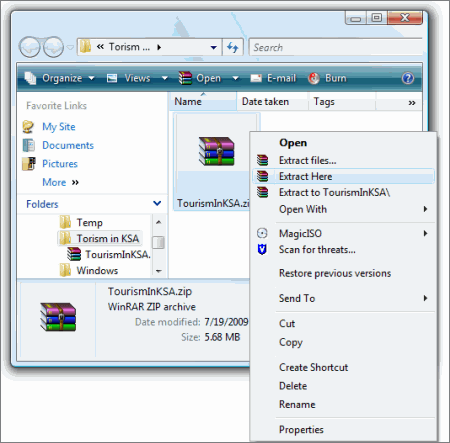This screenshot has height=443, width=450.
Task: Click archive icon beside TourismInKSA in folder tree
Action: pyautogui.click(x=74, y=254)
